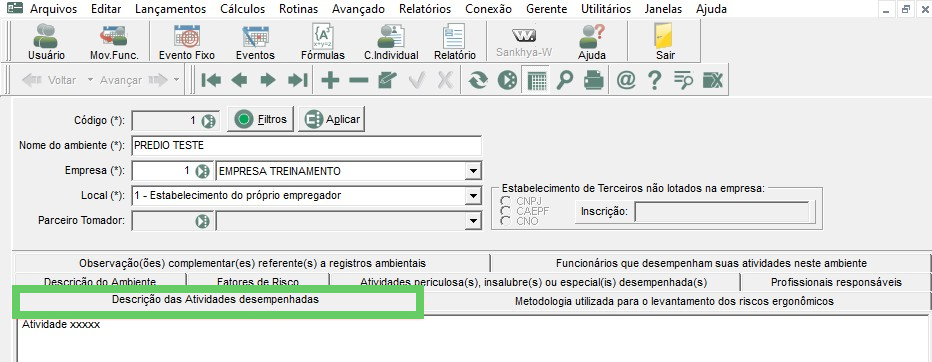Add new record plus icon
The height and width of the screenshot is (362, 932).
(x=330, y=80)
